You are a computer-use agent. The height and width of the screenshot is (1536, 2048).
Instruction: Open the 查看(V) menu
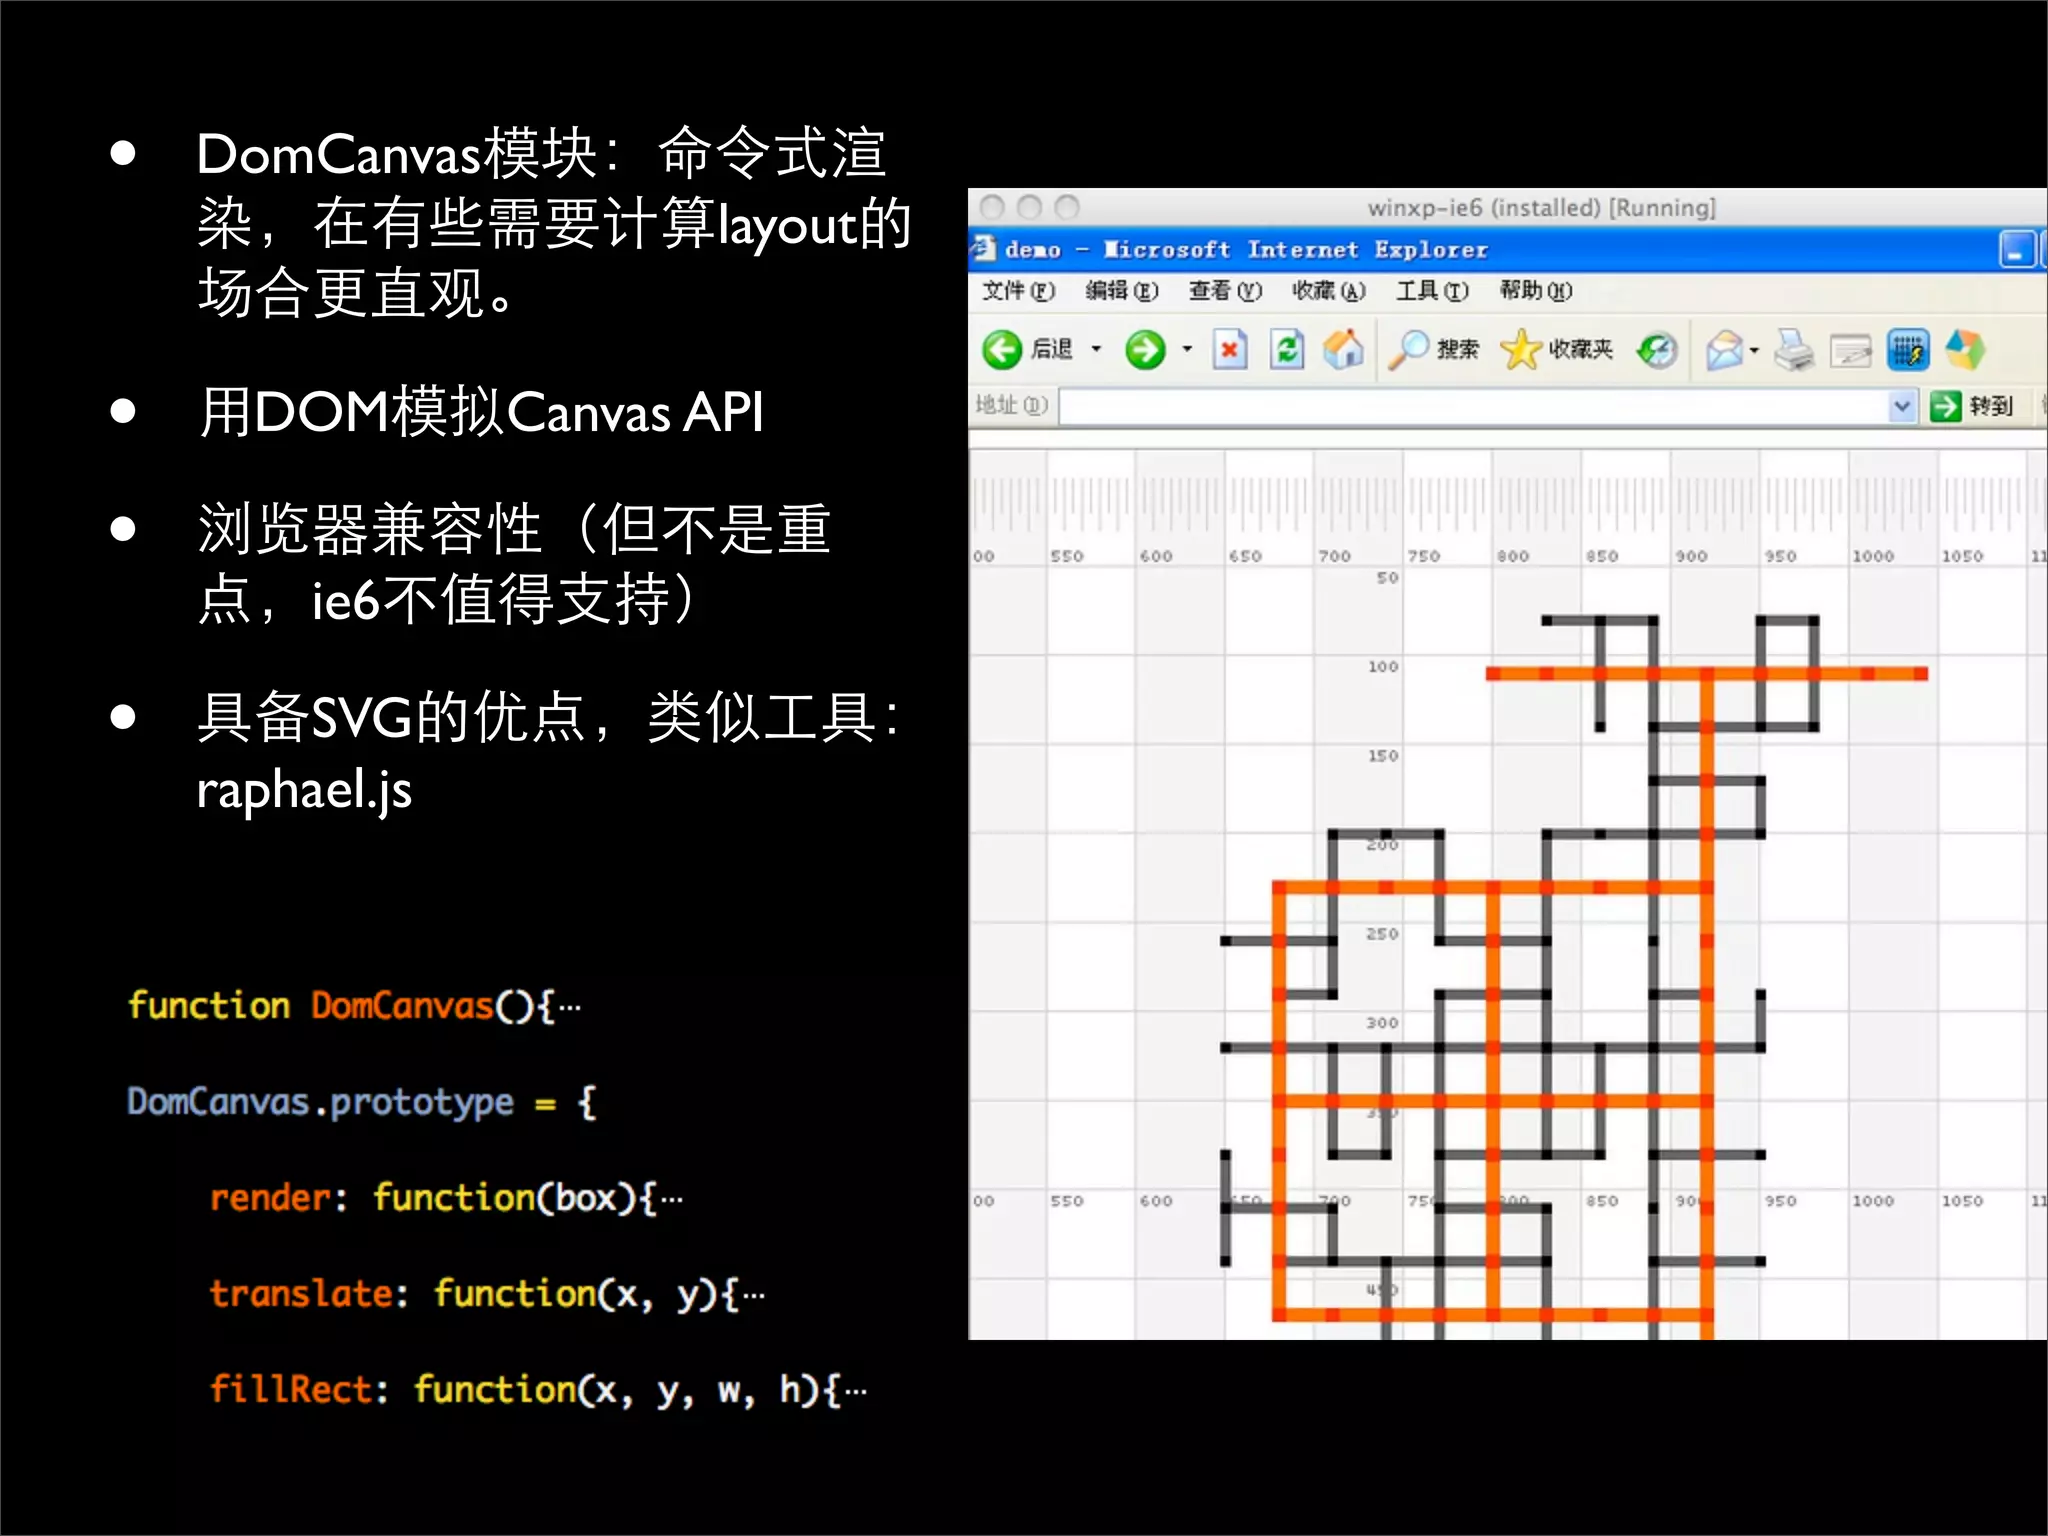pyautogui.click(x=1225, y=291)
